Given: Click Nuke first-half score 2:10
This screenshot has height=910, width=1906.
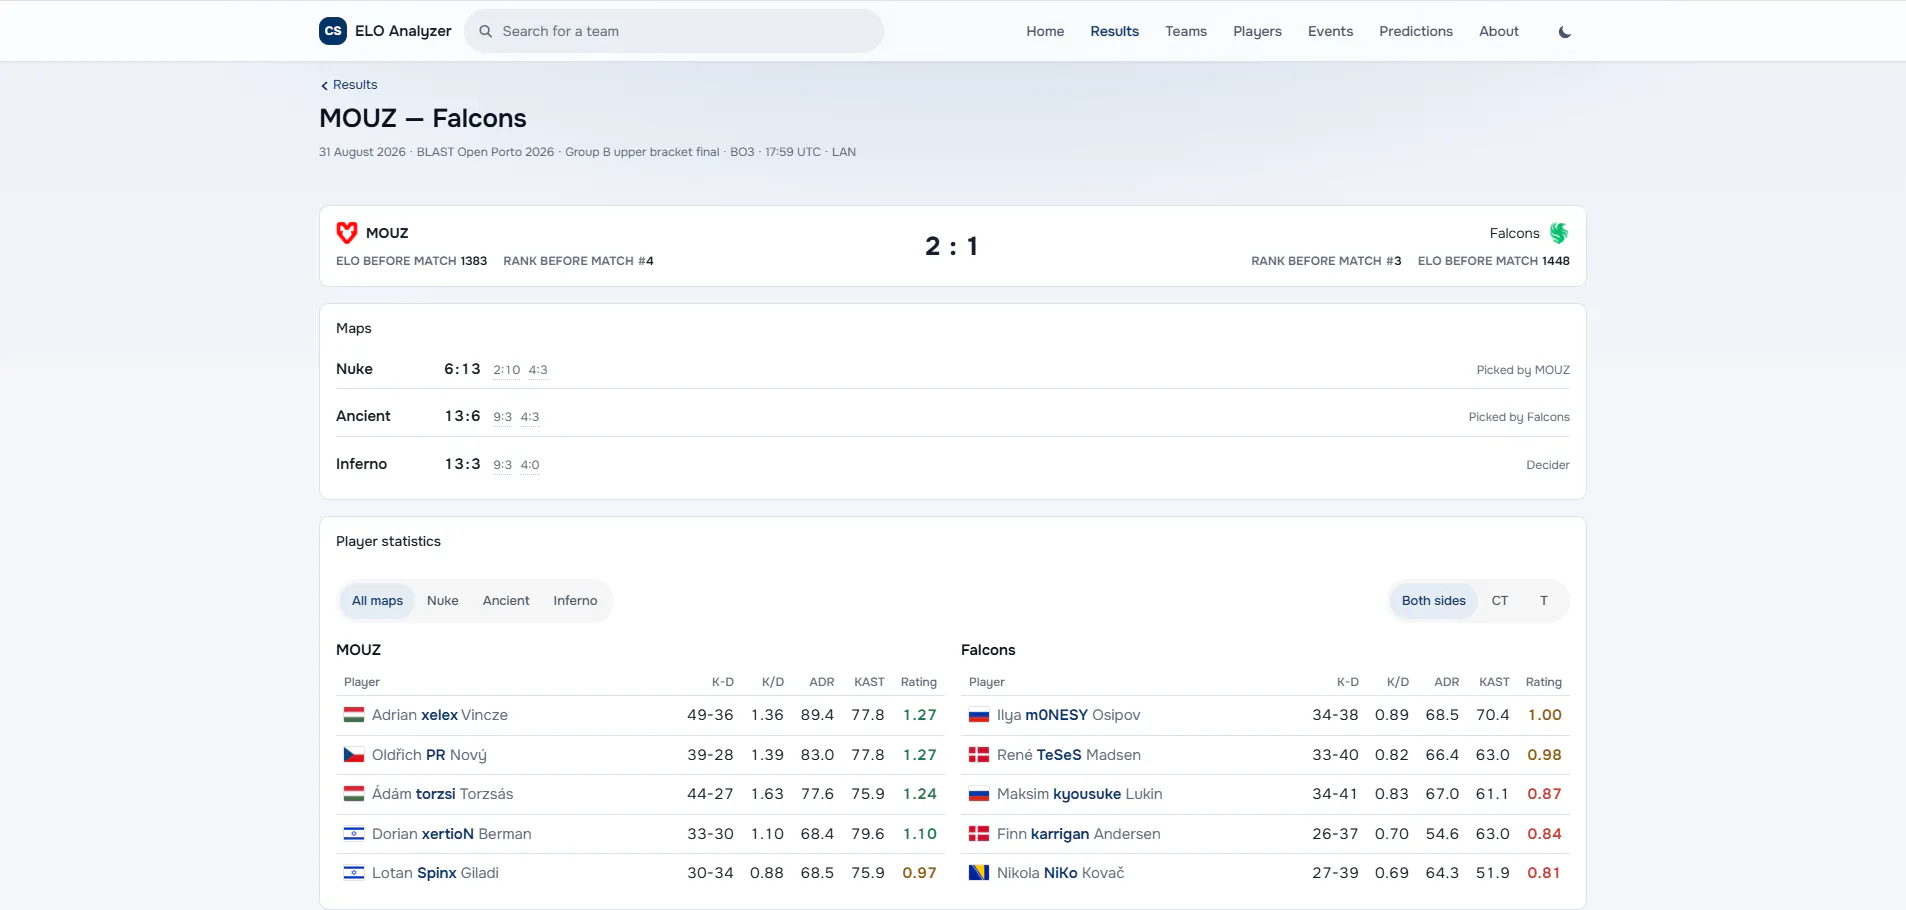Looking at the screenshot, I should click(x=507, y=370).
